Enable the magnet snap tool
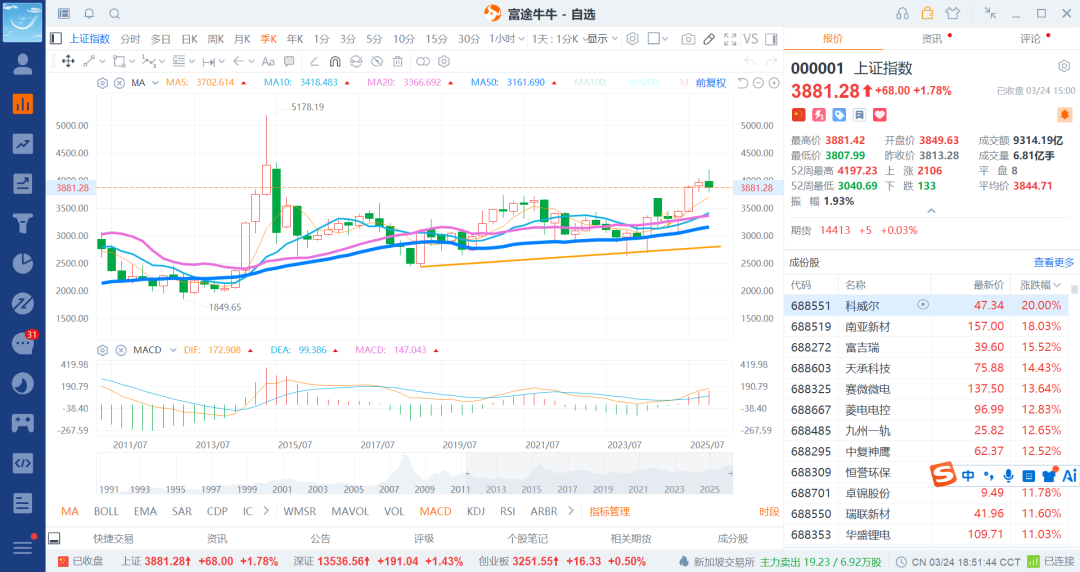This screenshot has height=572, width=1080. coord(335,61)
